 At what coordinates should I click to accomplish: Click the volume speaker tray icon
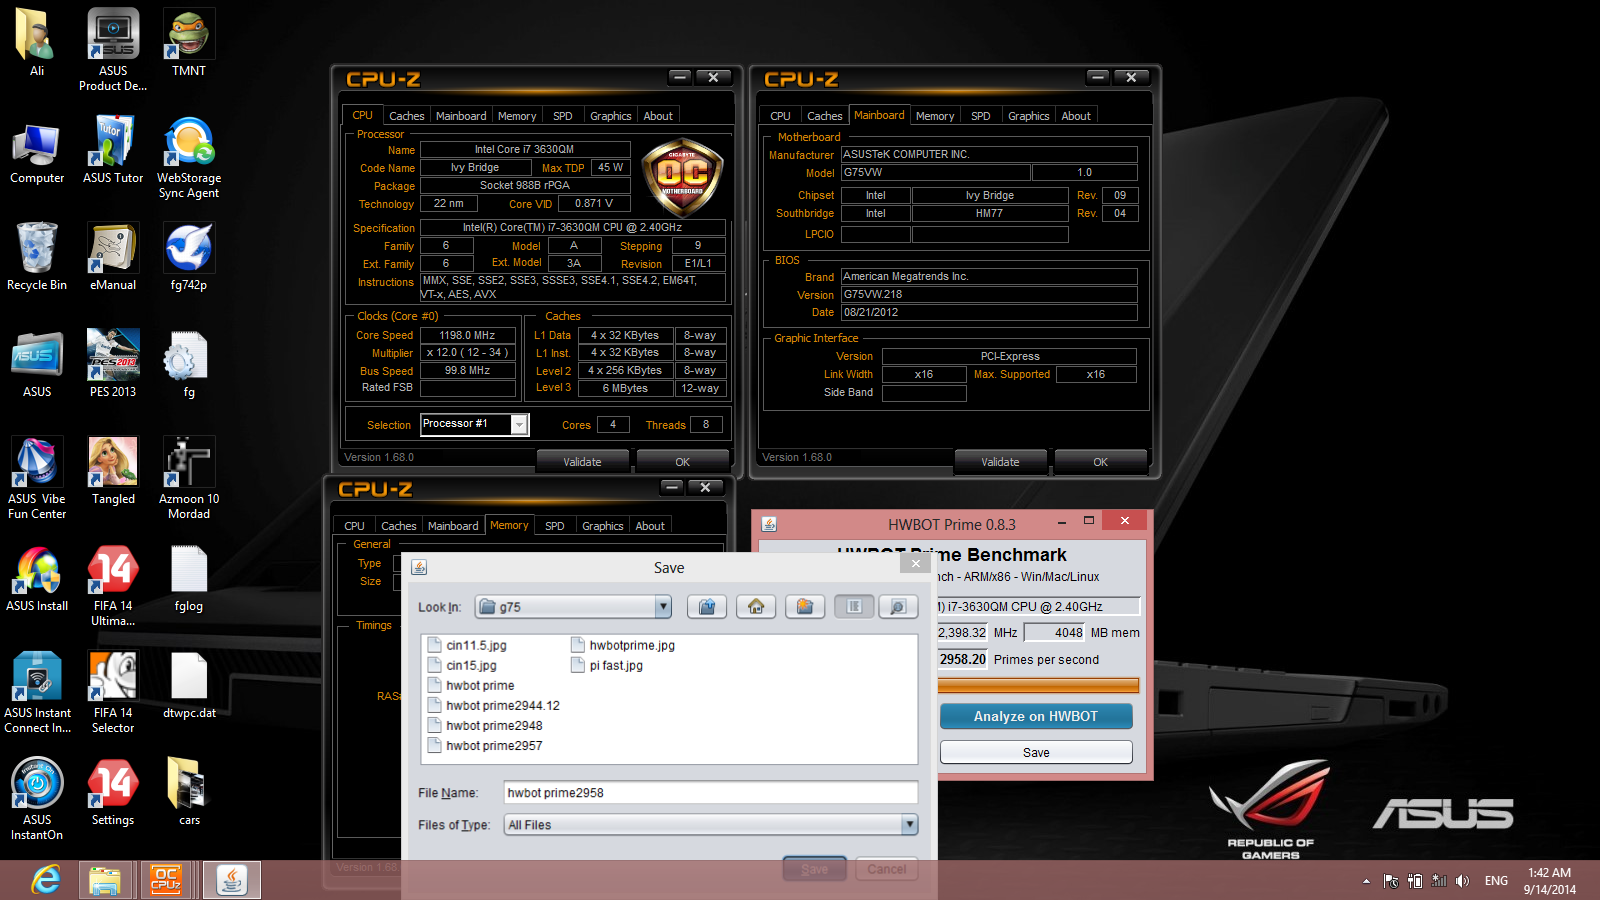tap(1462, 881)
